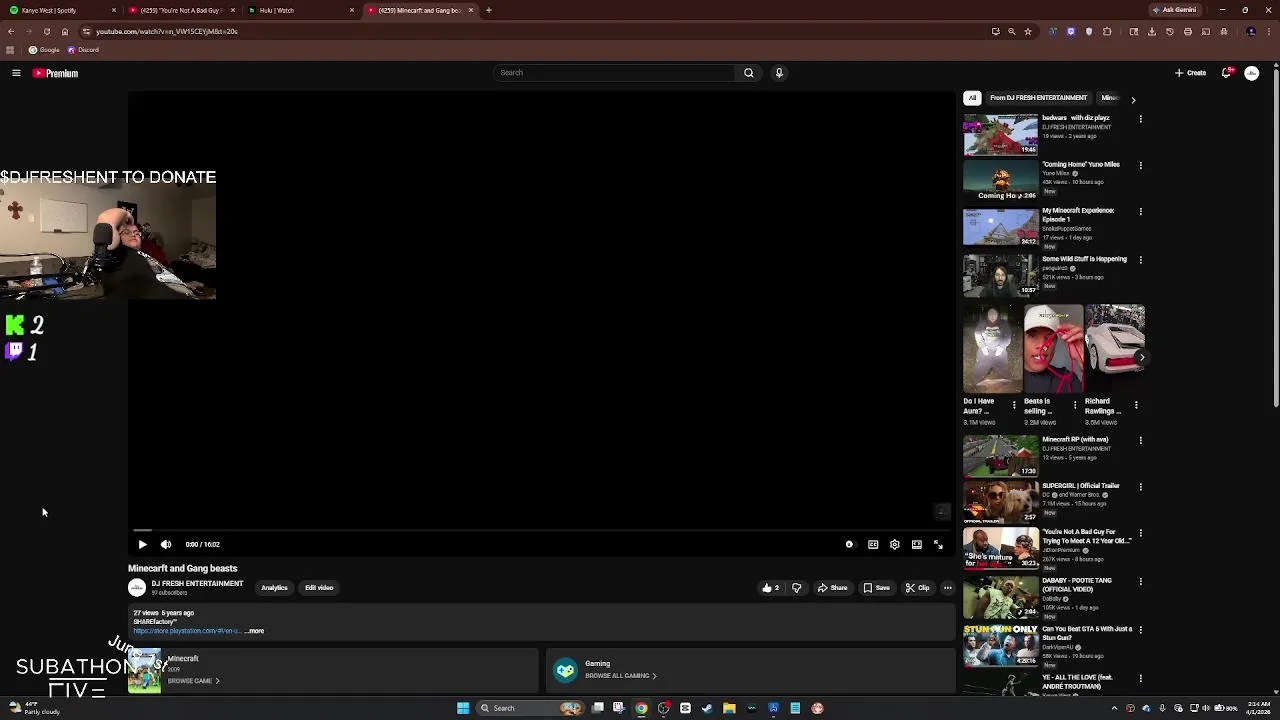Open options for Minecraft RP with ava

1140,440
